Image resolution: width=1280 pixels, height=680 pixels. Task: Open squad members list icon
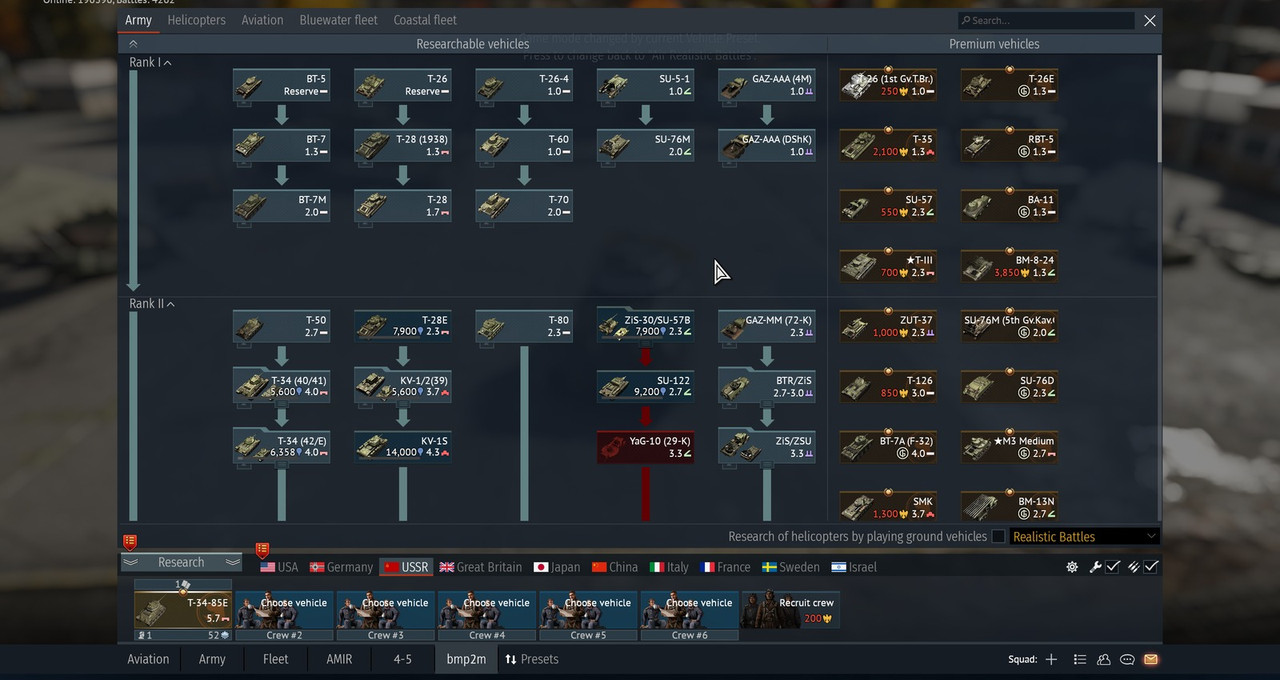(x=1080, y=660)
